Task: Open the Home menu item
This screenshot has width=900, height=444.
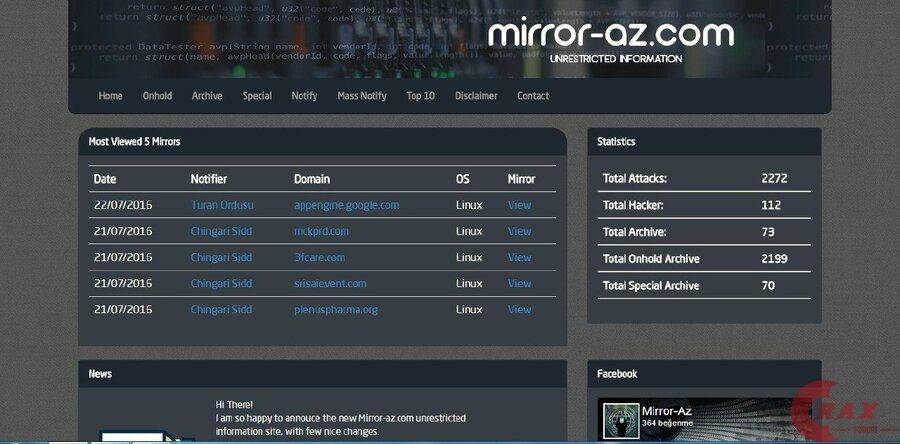Action: (x=110, y=96)
